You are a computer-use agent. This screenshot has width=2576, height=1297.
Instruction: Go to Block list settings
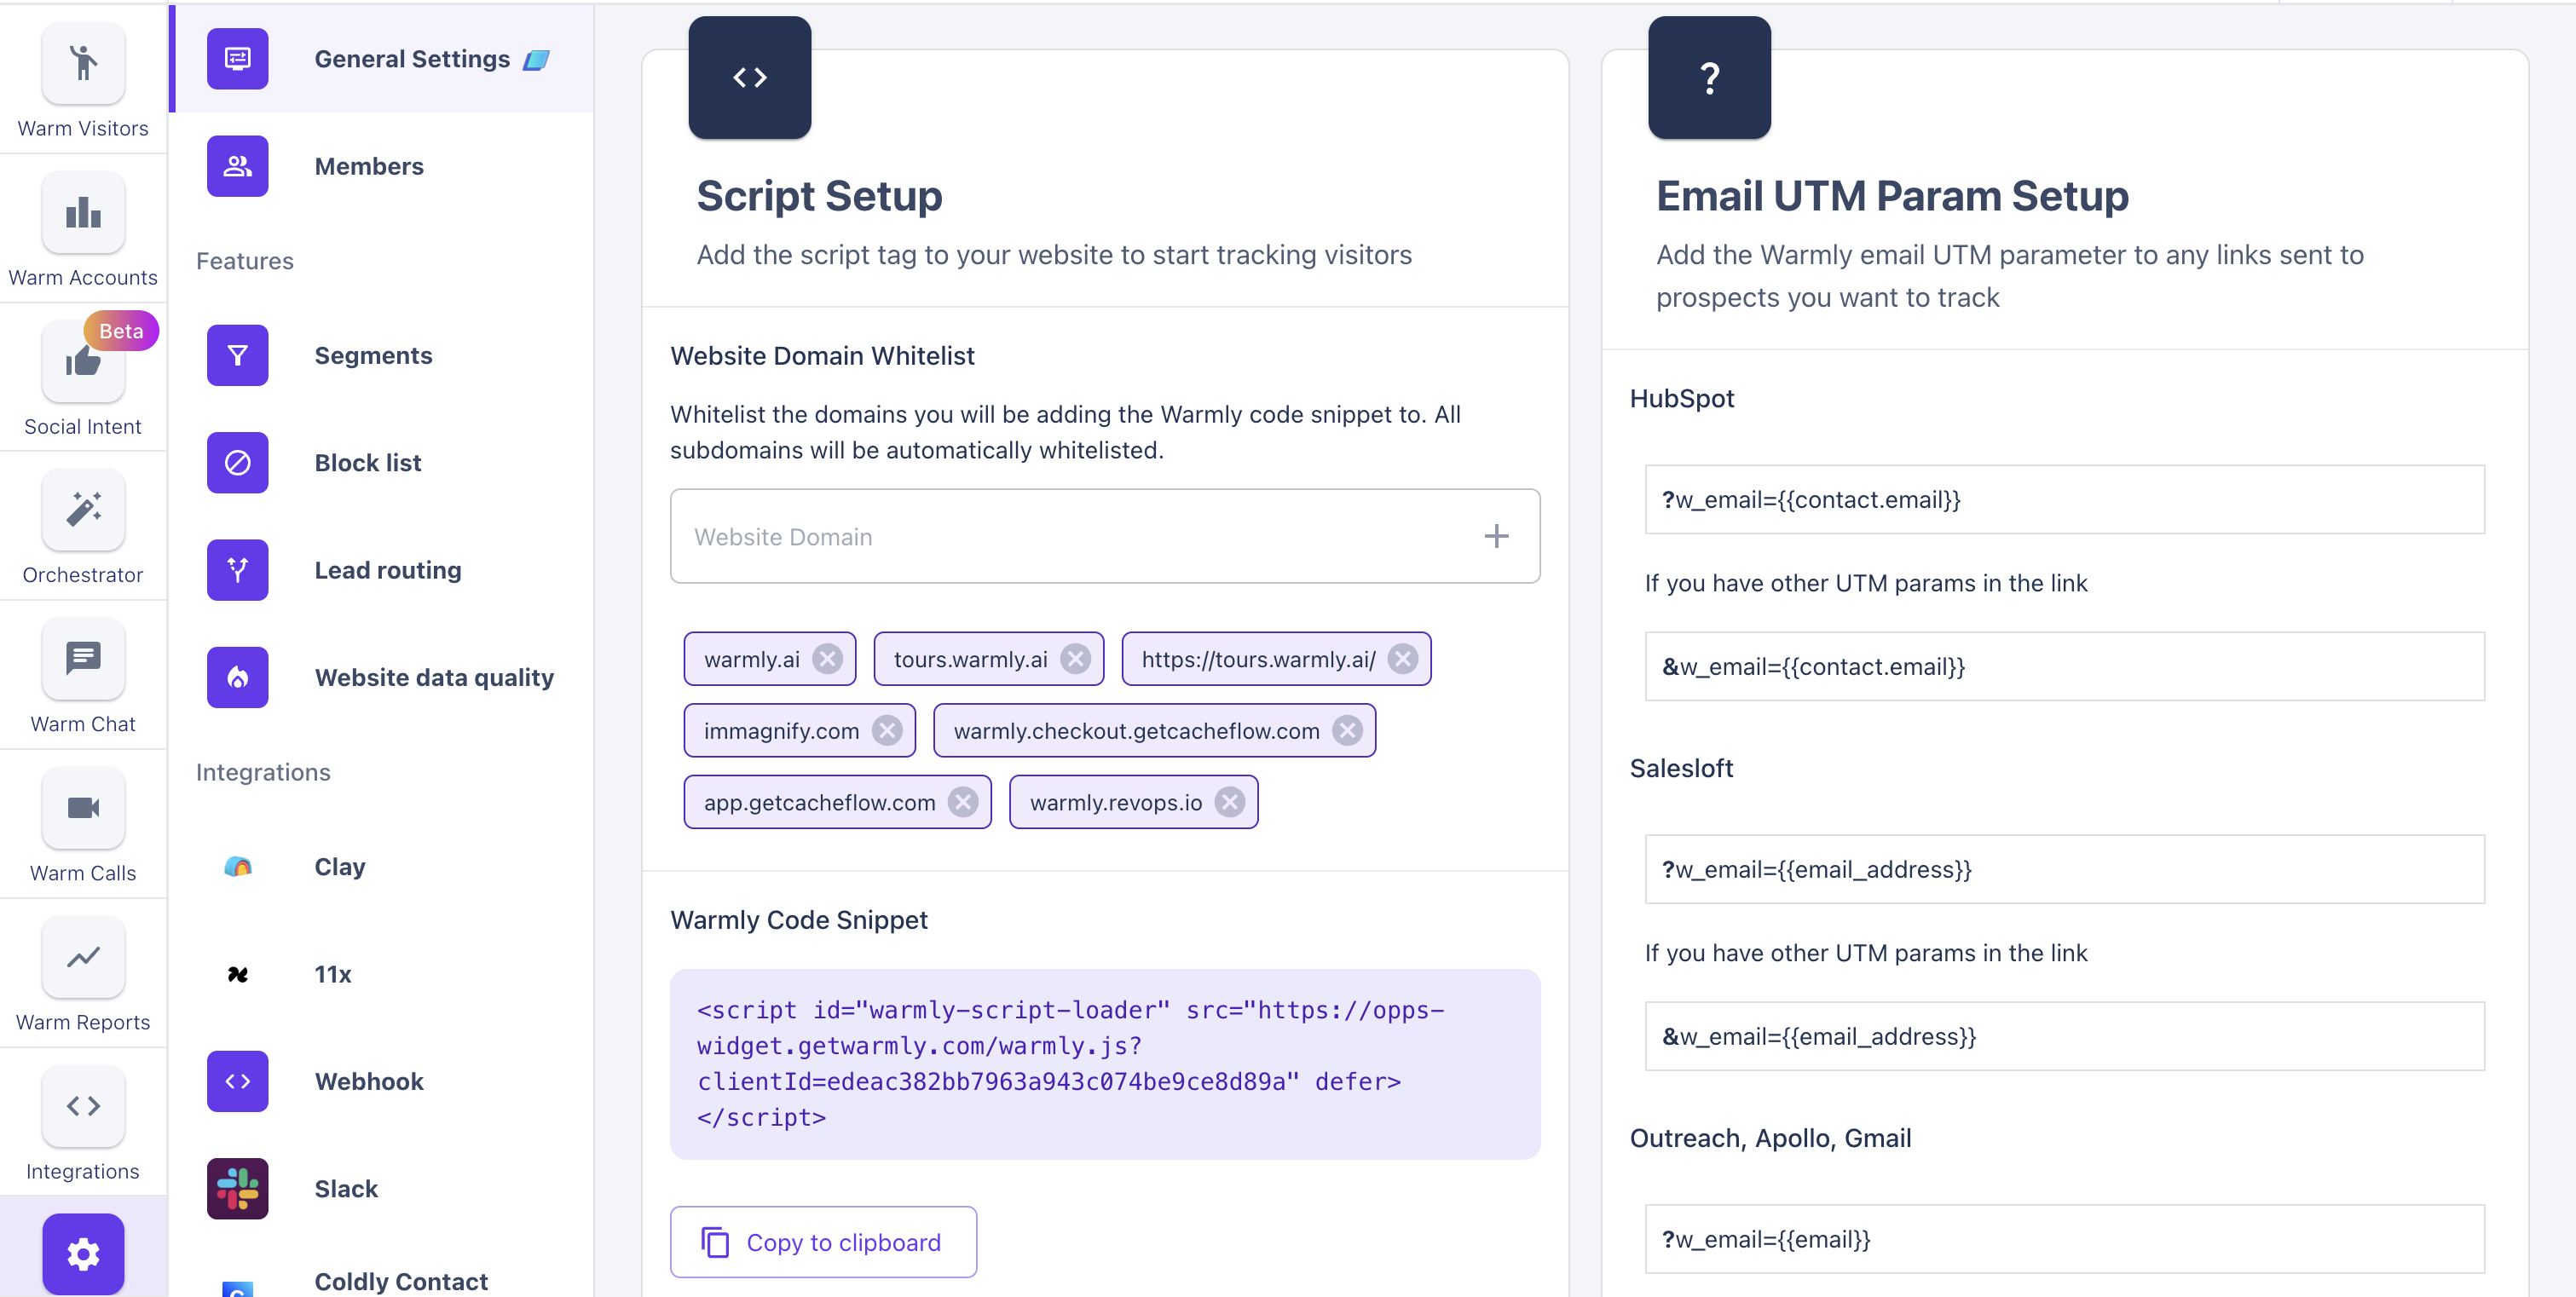tap(367, 463)
